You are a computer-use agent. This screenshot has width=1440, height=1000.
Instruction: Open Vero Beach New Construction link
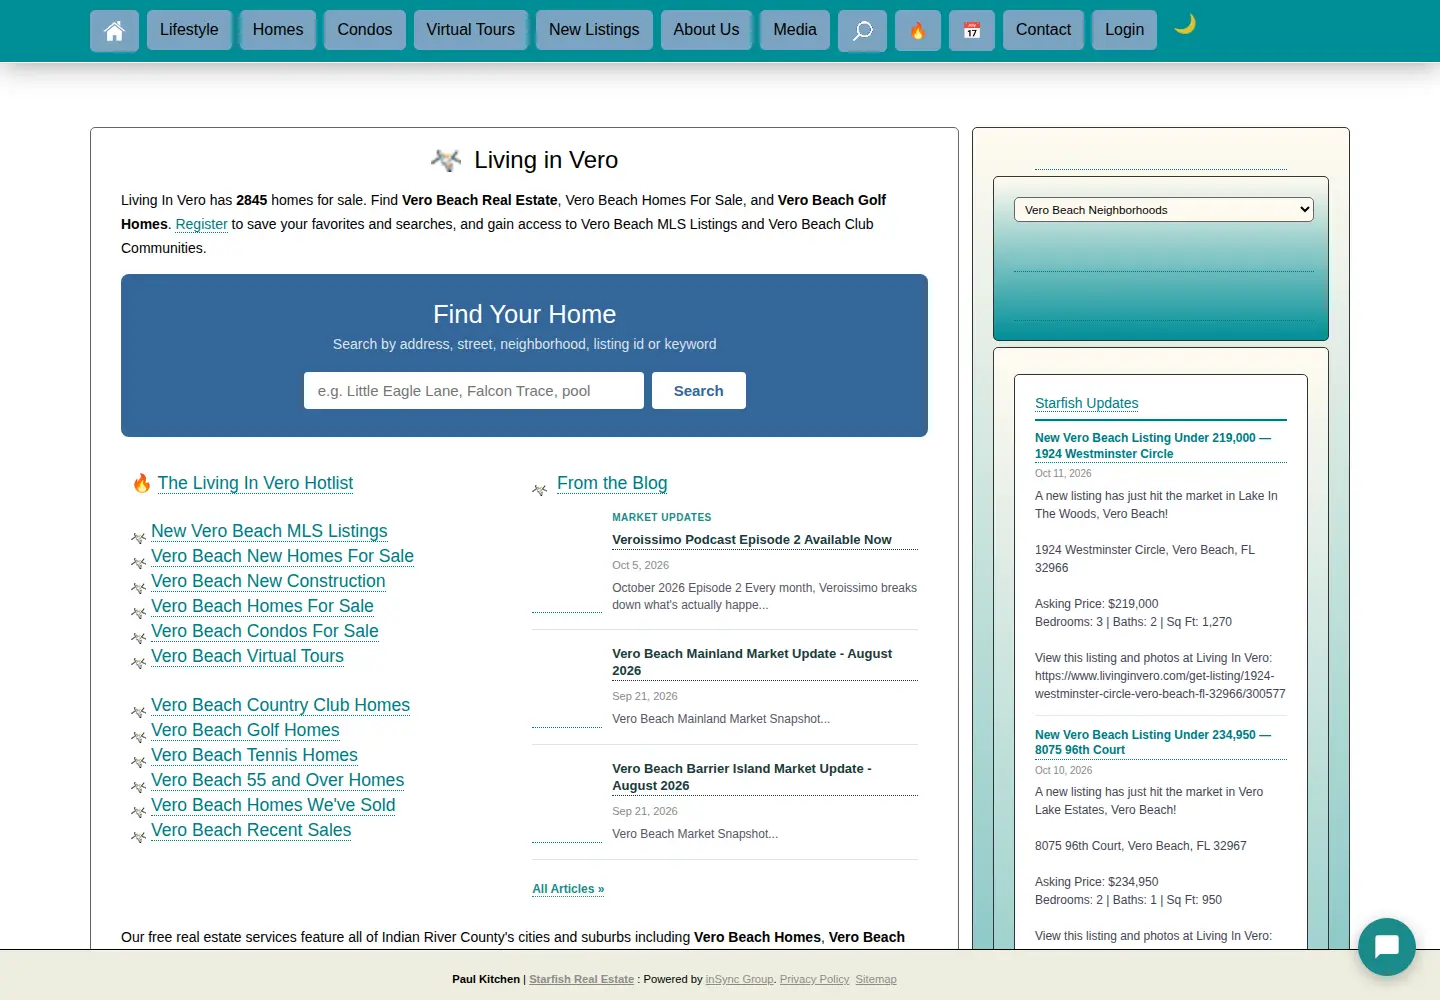pyautogui.click(x=268, y=581)
